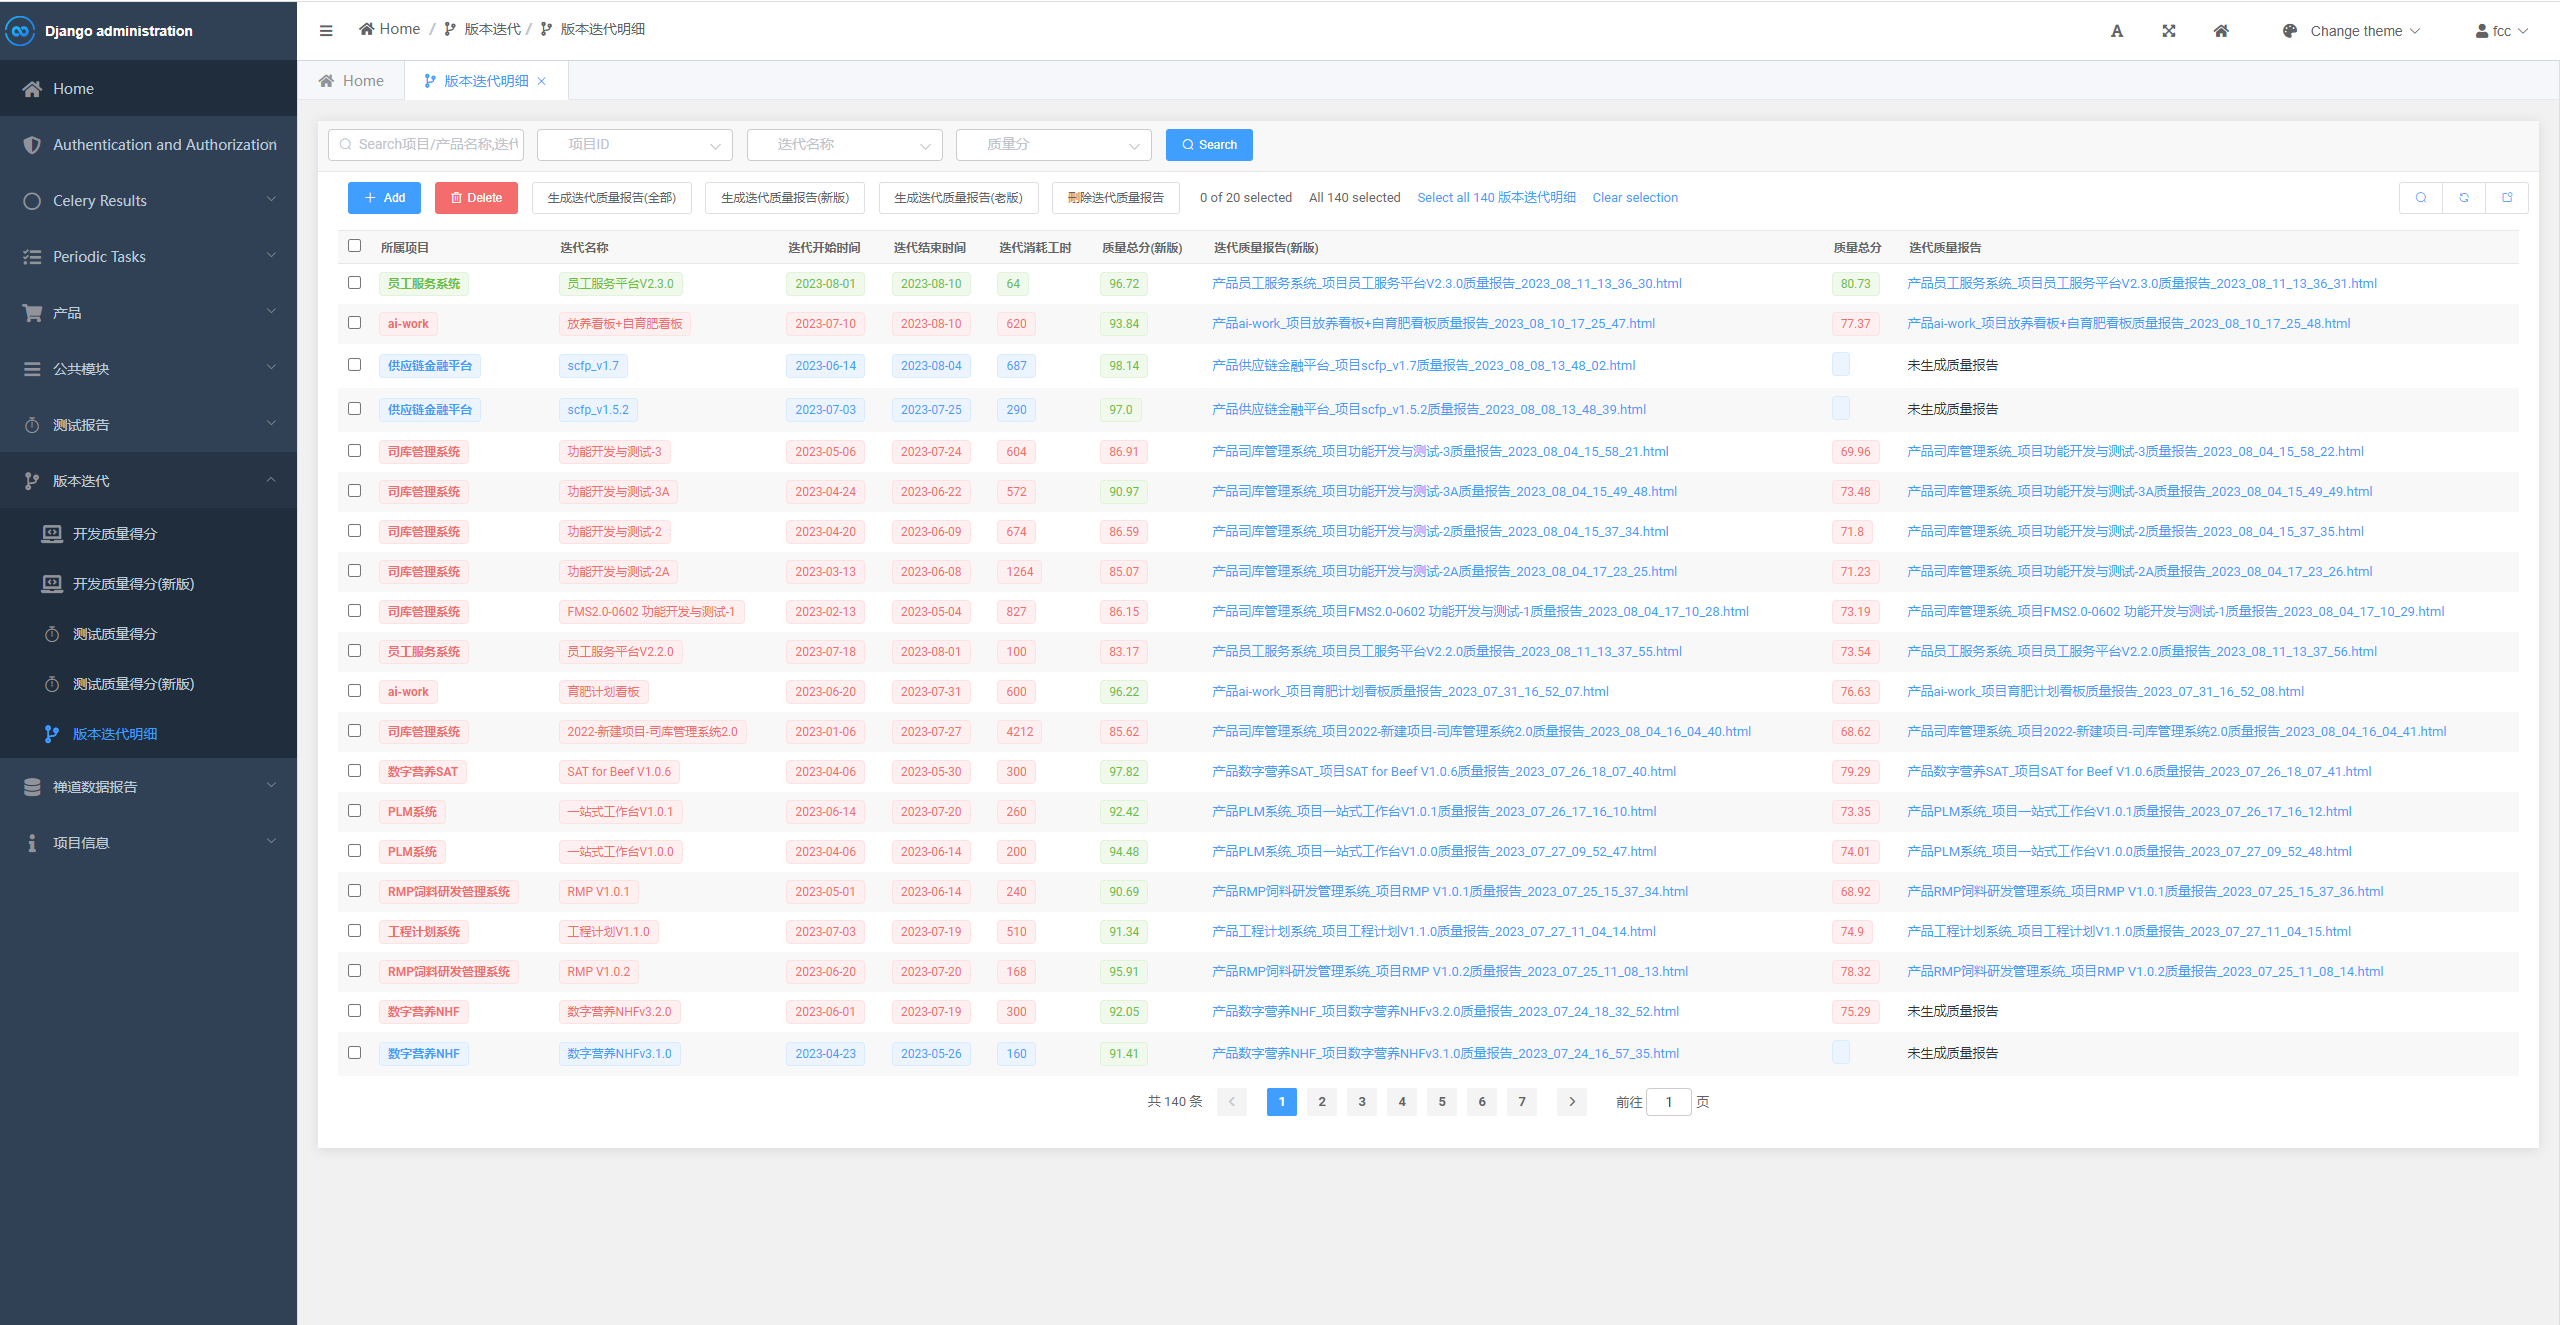Viewport: 2560px width, 1325px height.
Task: Click the table refresh icon
Action: coord(2464,198)
